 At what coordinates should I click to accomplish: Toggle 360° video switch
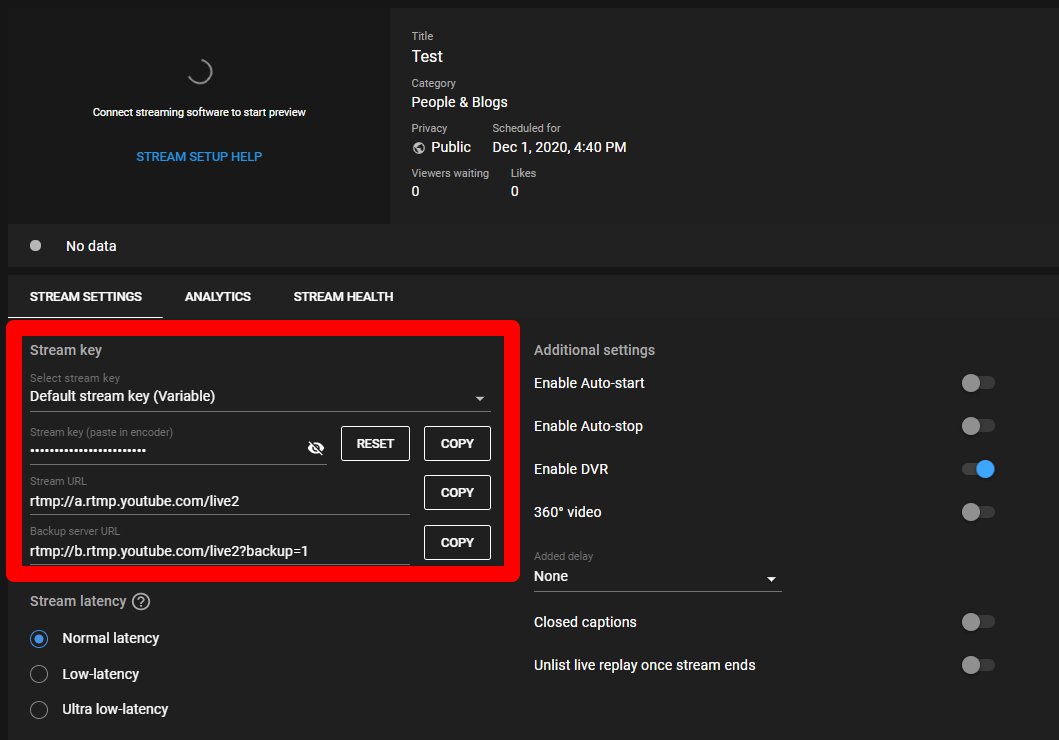click(x=977, y=512)
